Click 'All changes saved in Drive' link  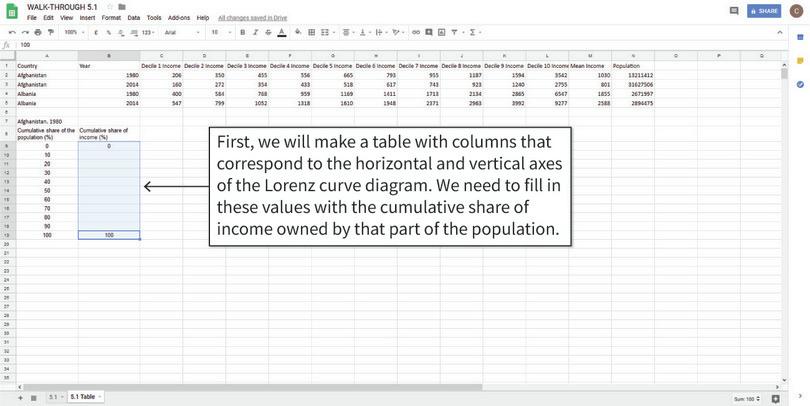[253, 18]
